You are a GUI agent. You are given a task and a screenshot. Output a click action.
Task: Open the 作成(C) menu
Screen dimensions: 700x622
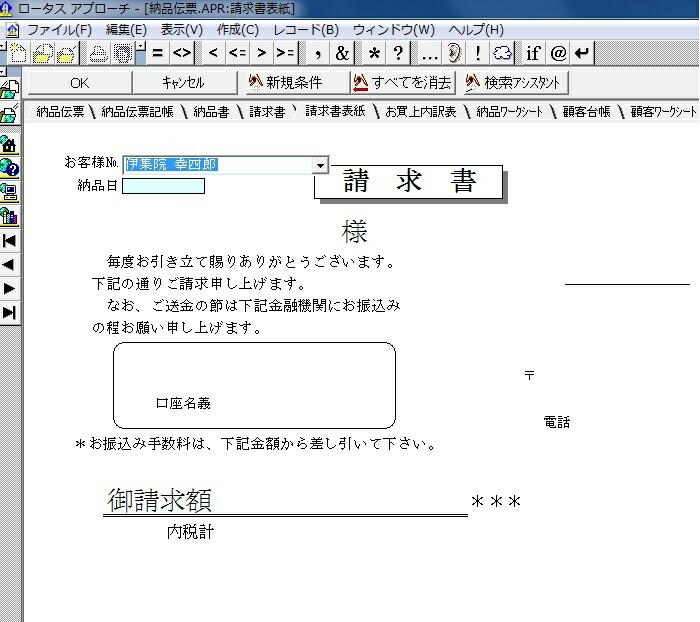click(x=238, y=30)
